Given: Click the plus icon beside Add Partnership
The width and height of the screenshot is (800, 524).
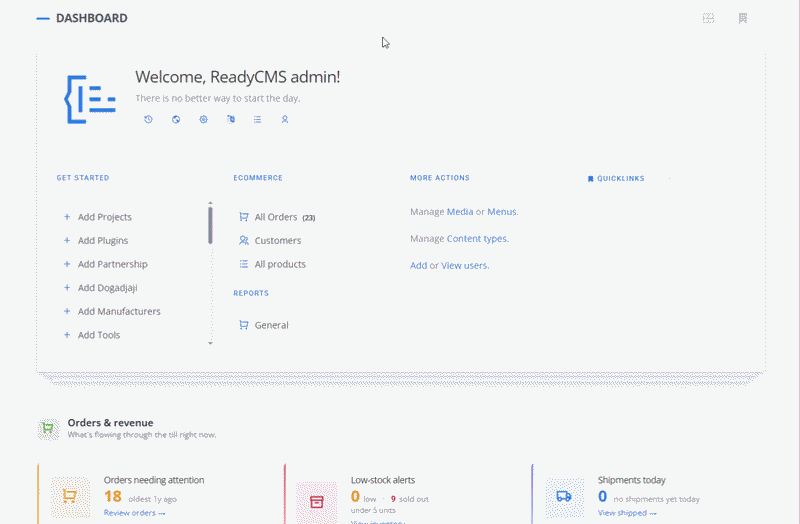Looking at the screenshot, I should pos(67,264).
